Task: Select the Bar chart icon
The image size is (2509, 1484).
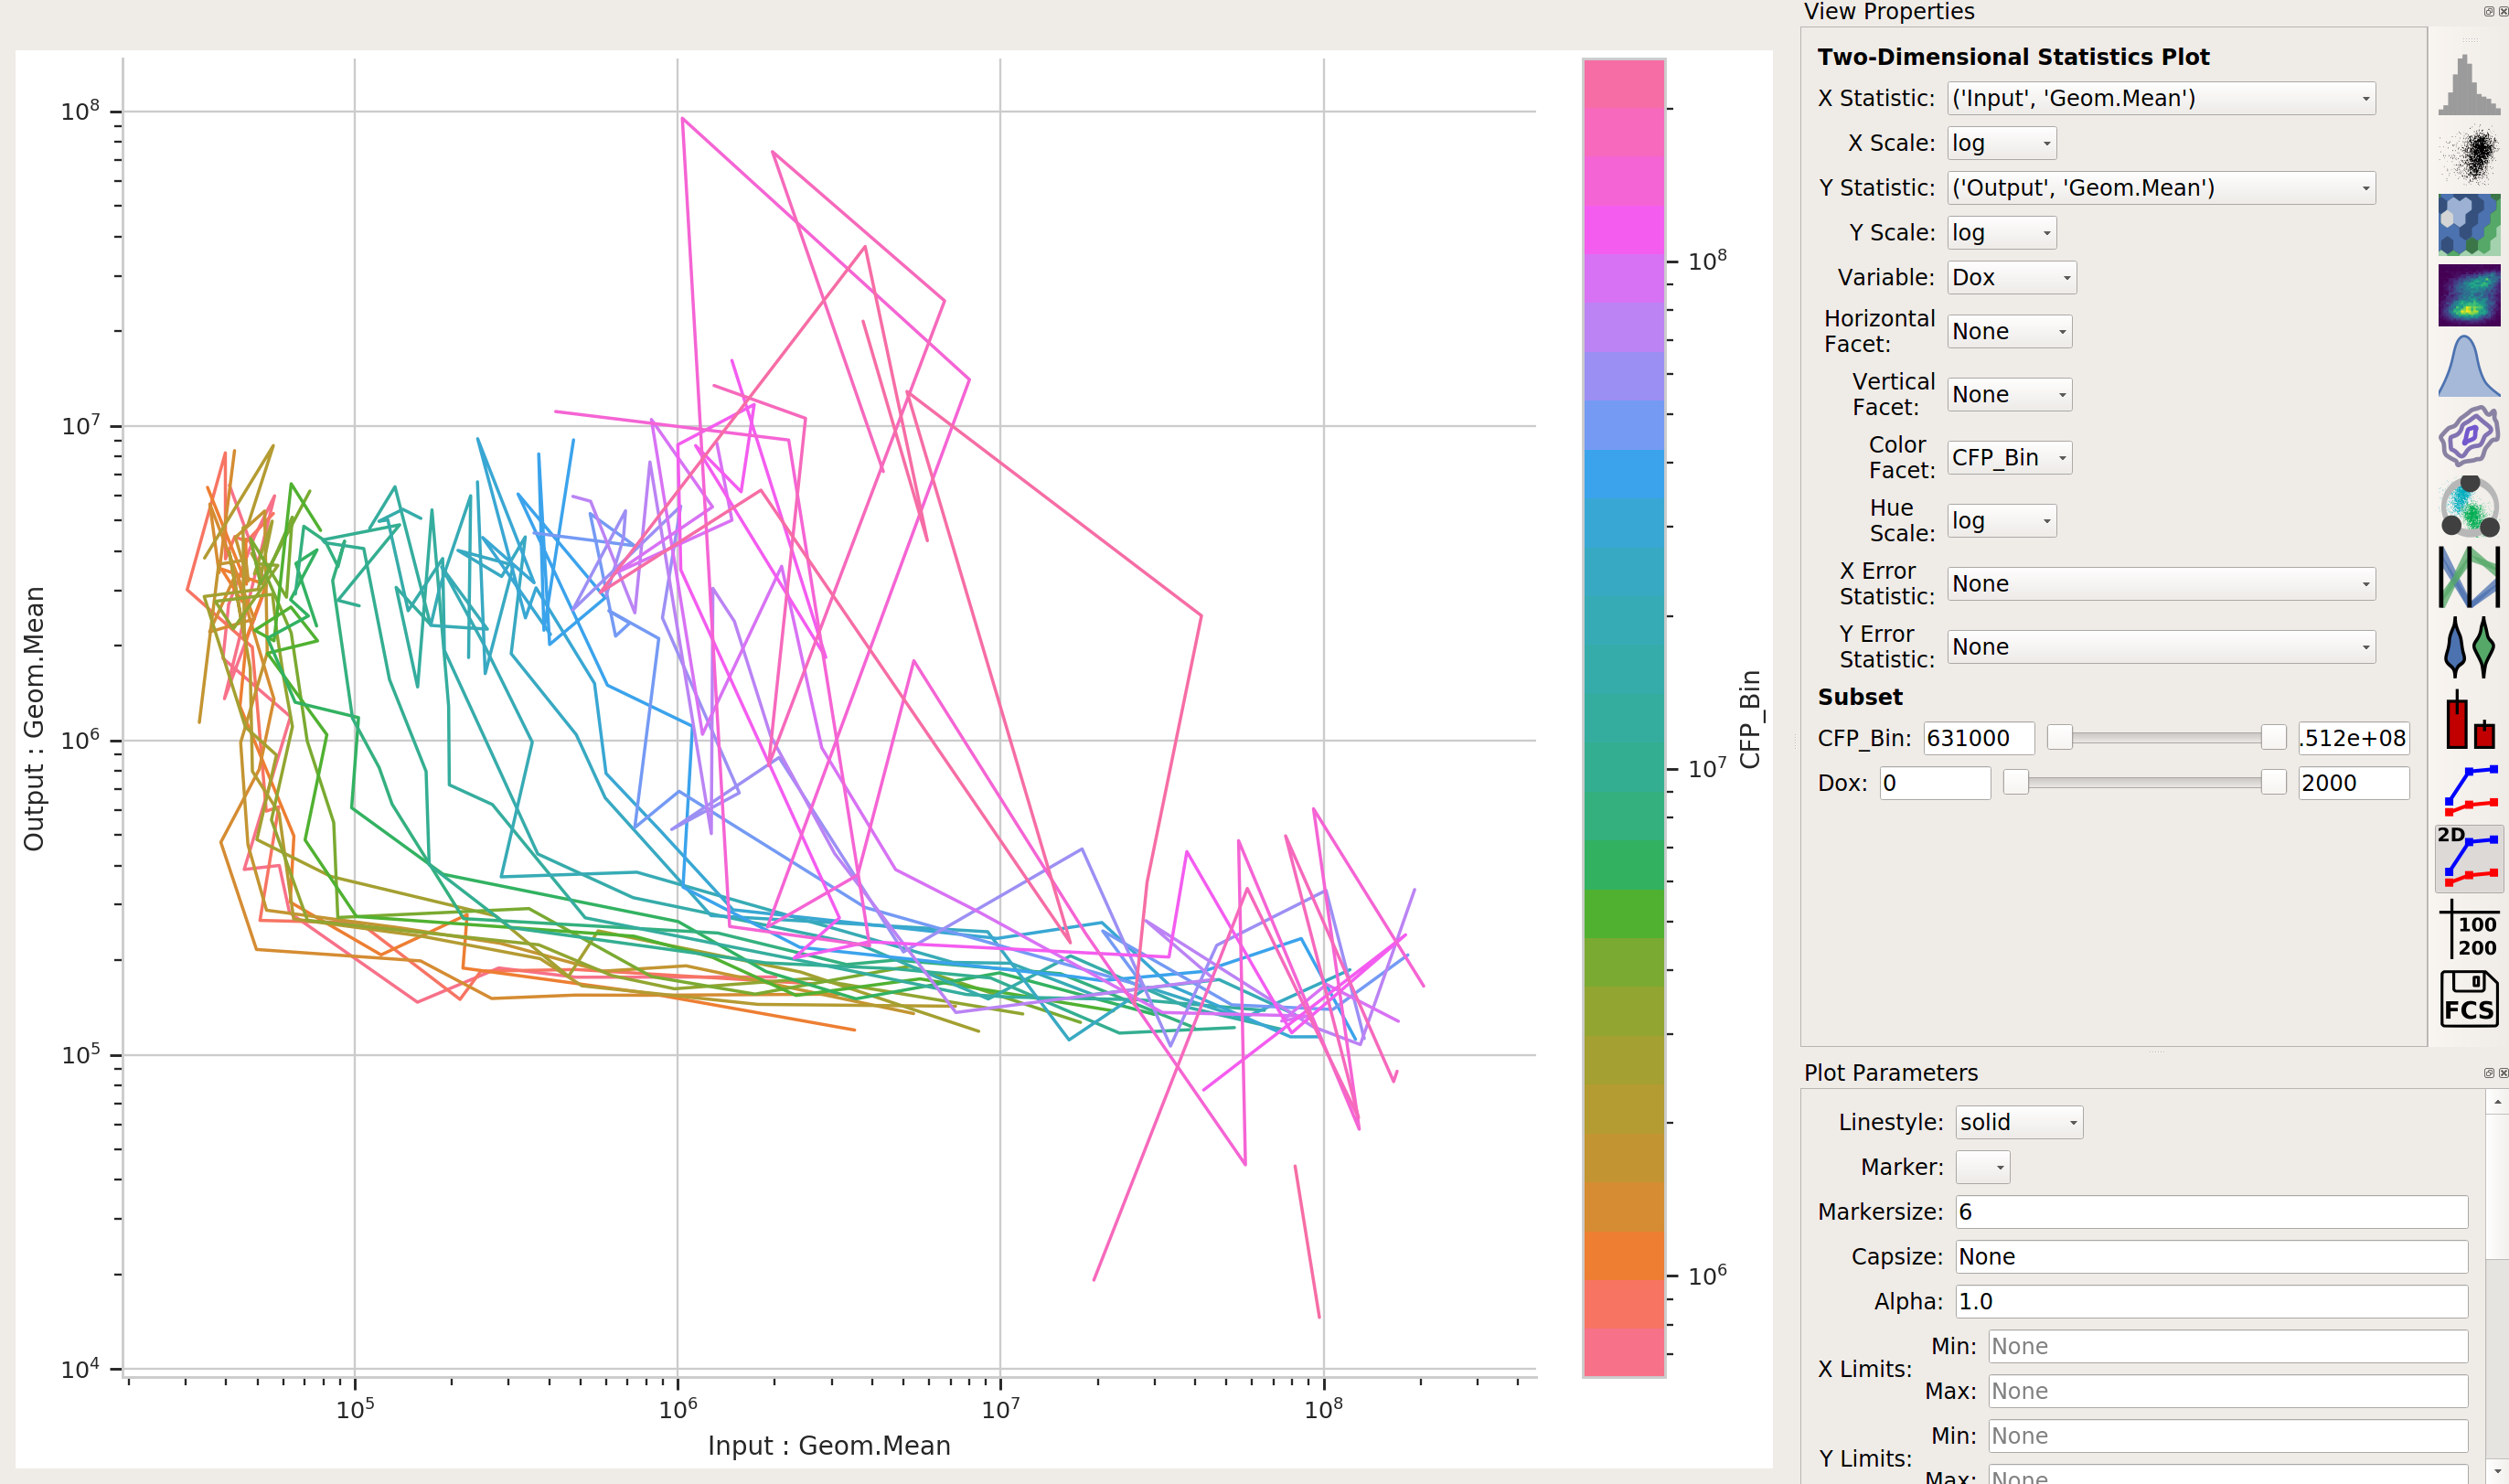Action: click(2468, 718)
